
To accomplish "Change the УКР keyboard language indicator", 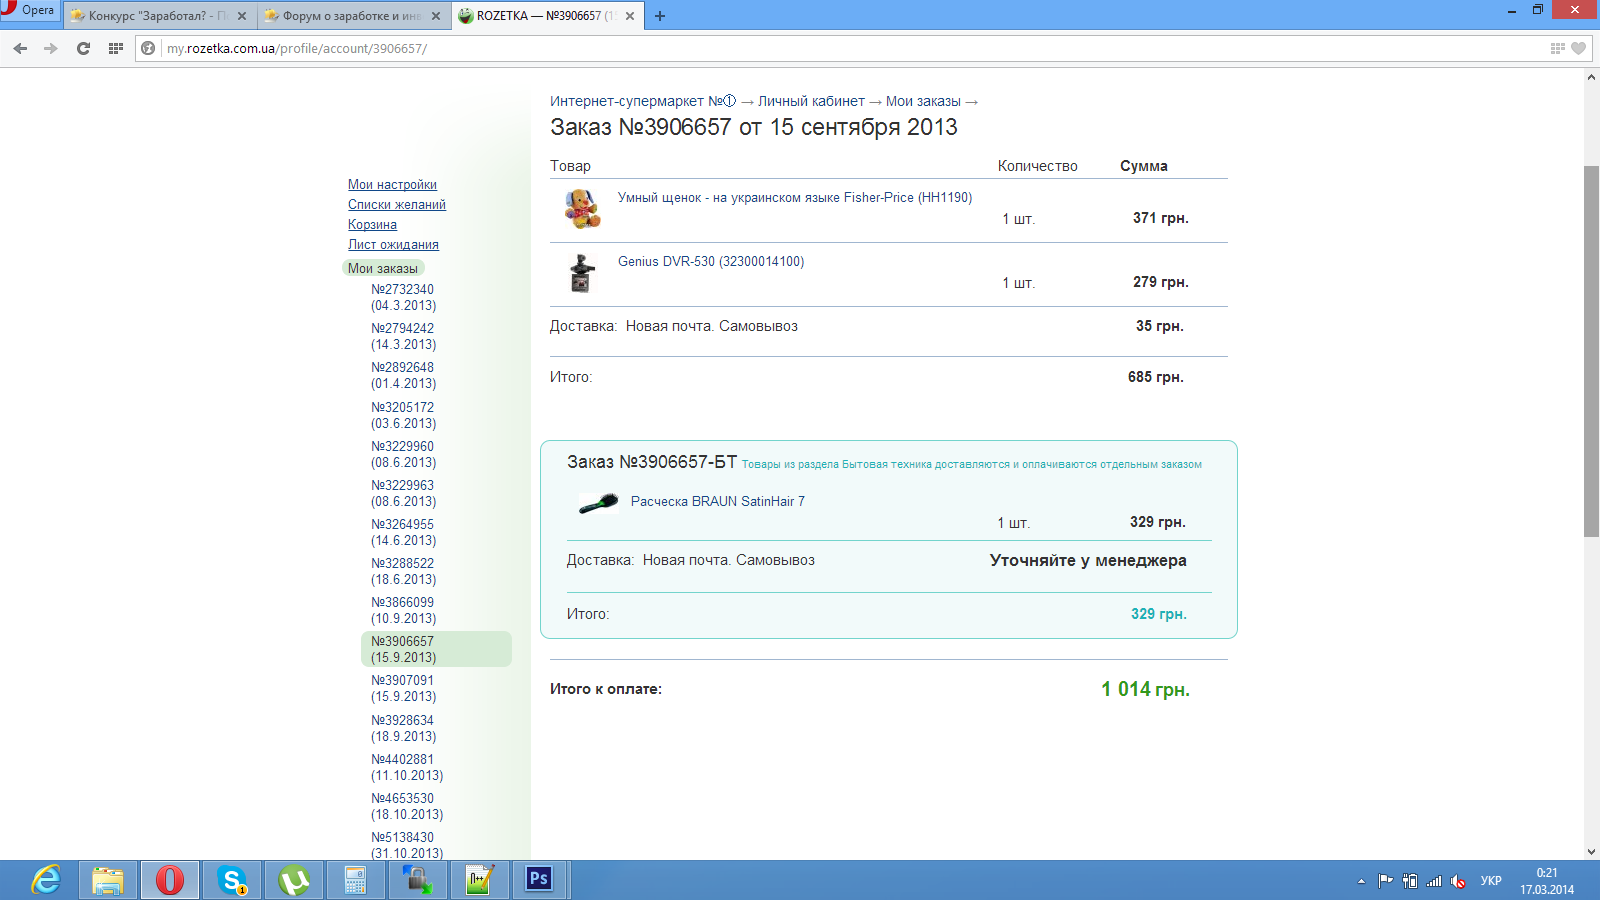I will [1491, 881].
